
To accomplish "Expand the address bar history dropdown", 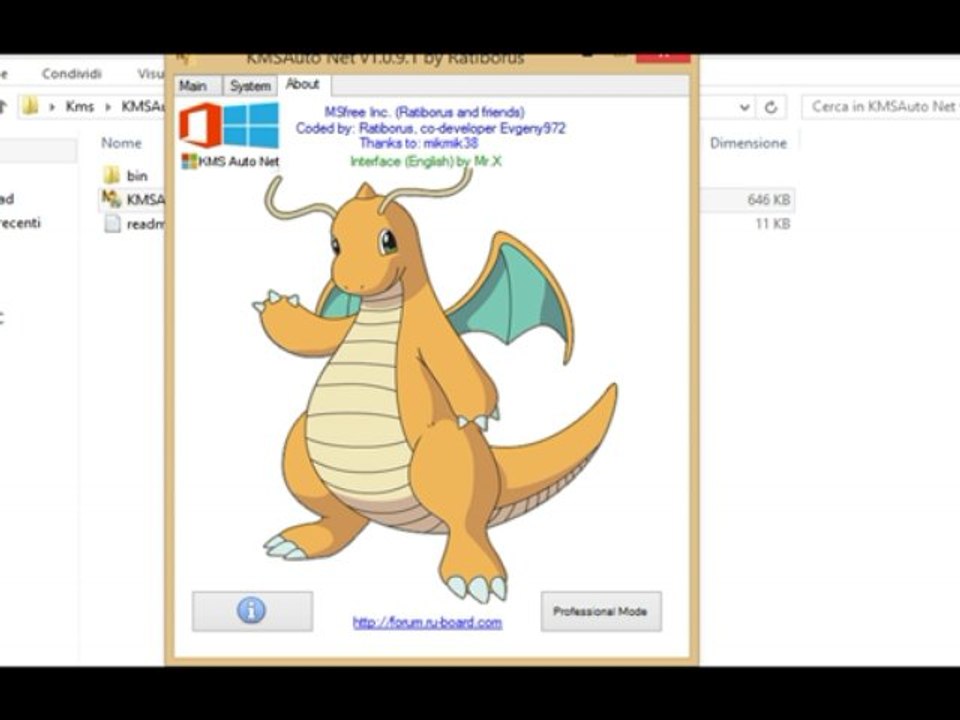I will (x=744, y=107).
